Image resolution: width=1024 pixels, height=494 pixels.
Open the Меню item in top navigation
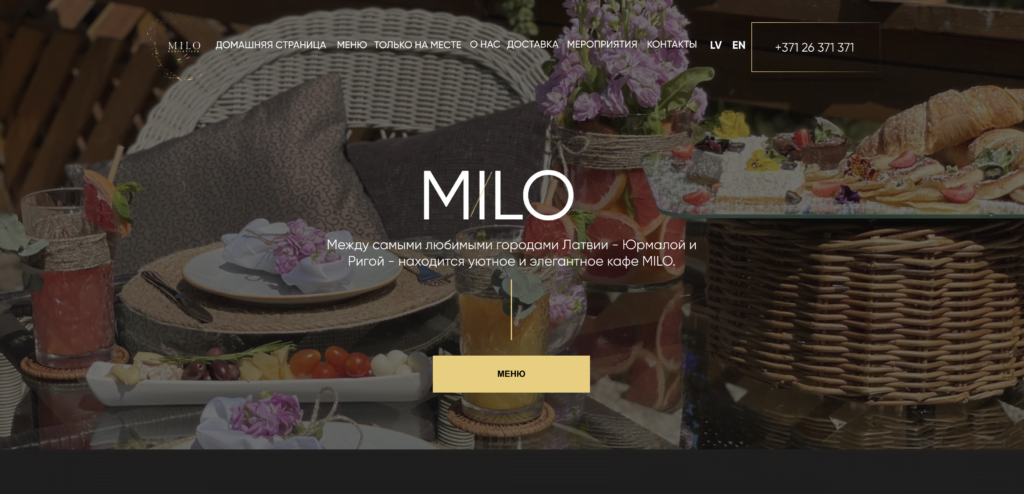point(352,45)
